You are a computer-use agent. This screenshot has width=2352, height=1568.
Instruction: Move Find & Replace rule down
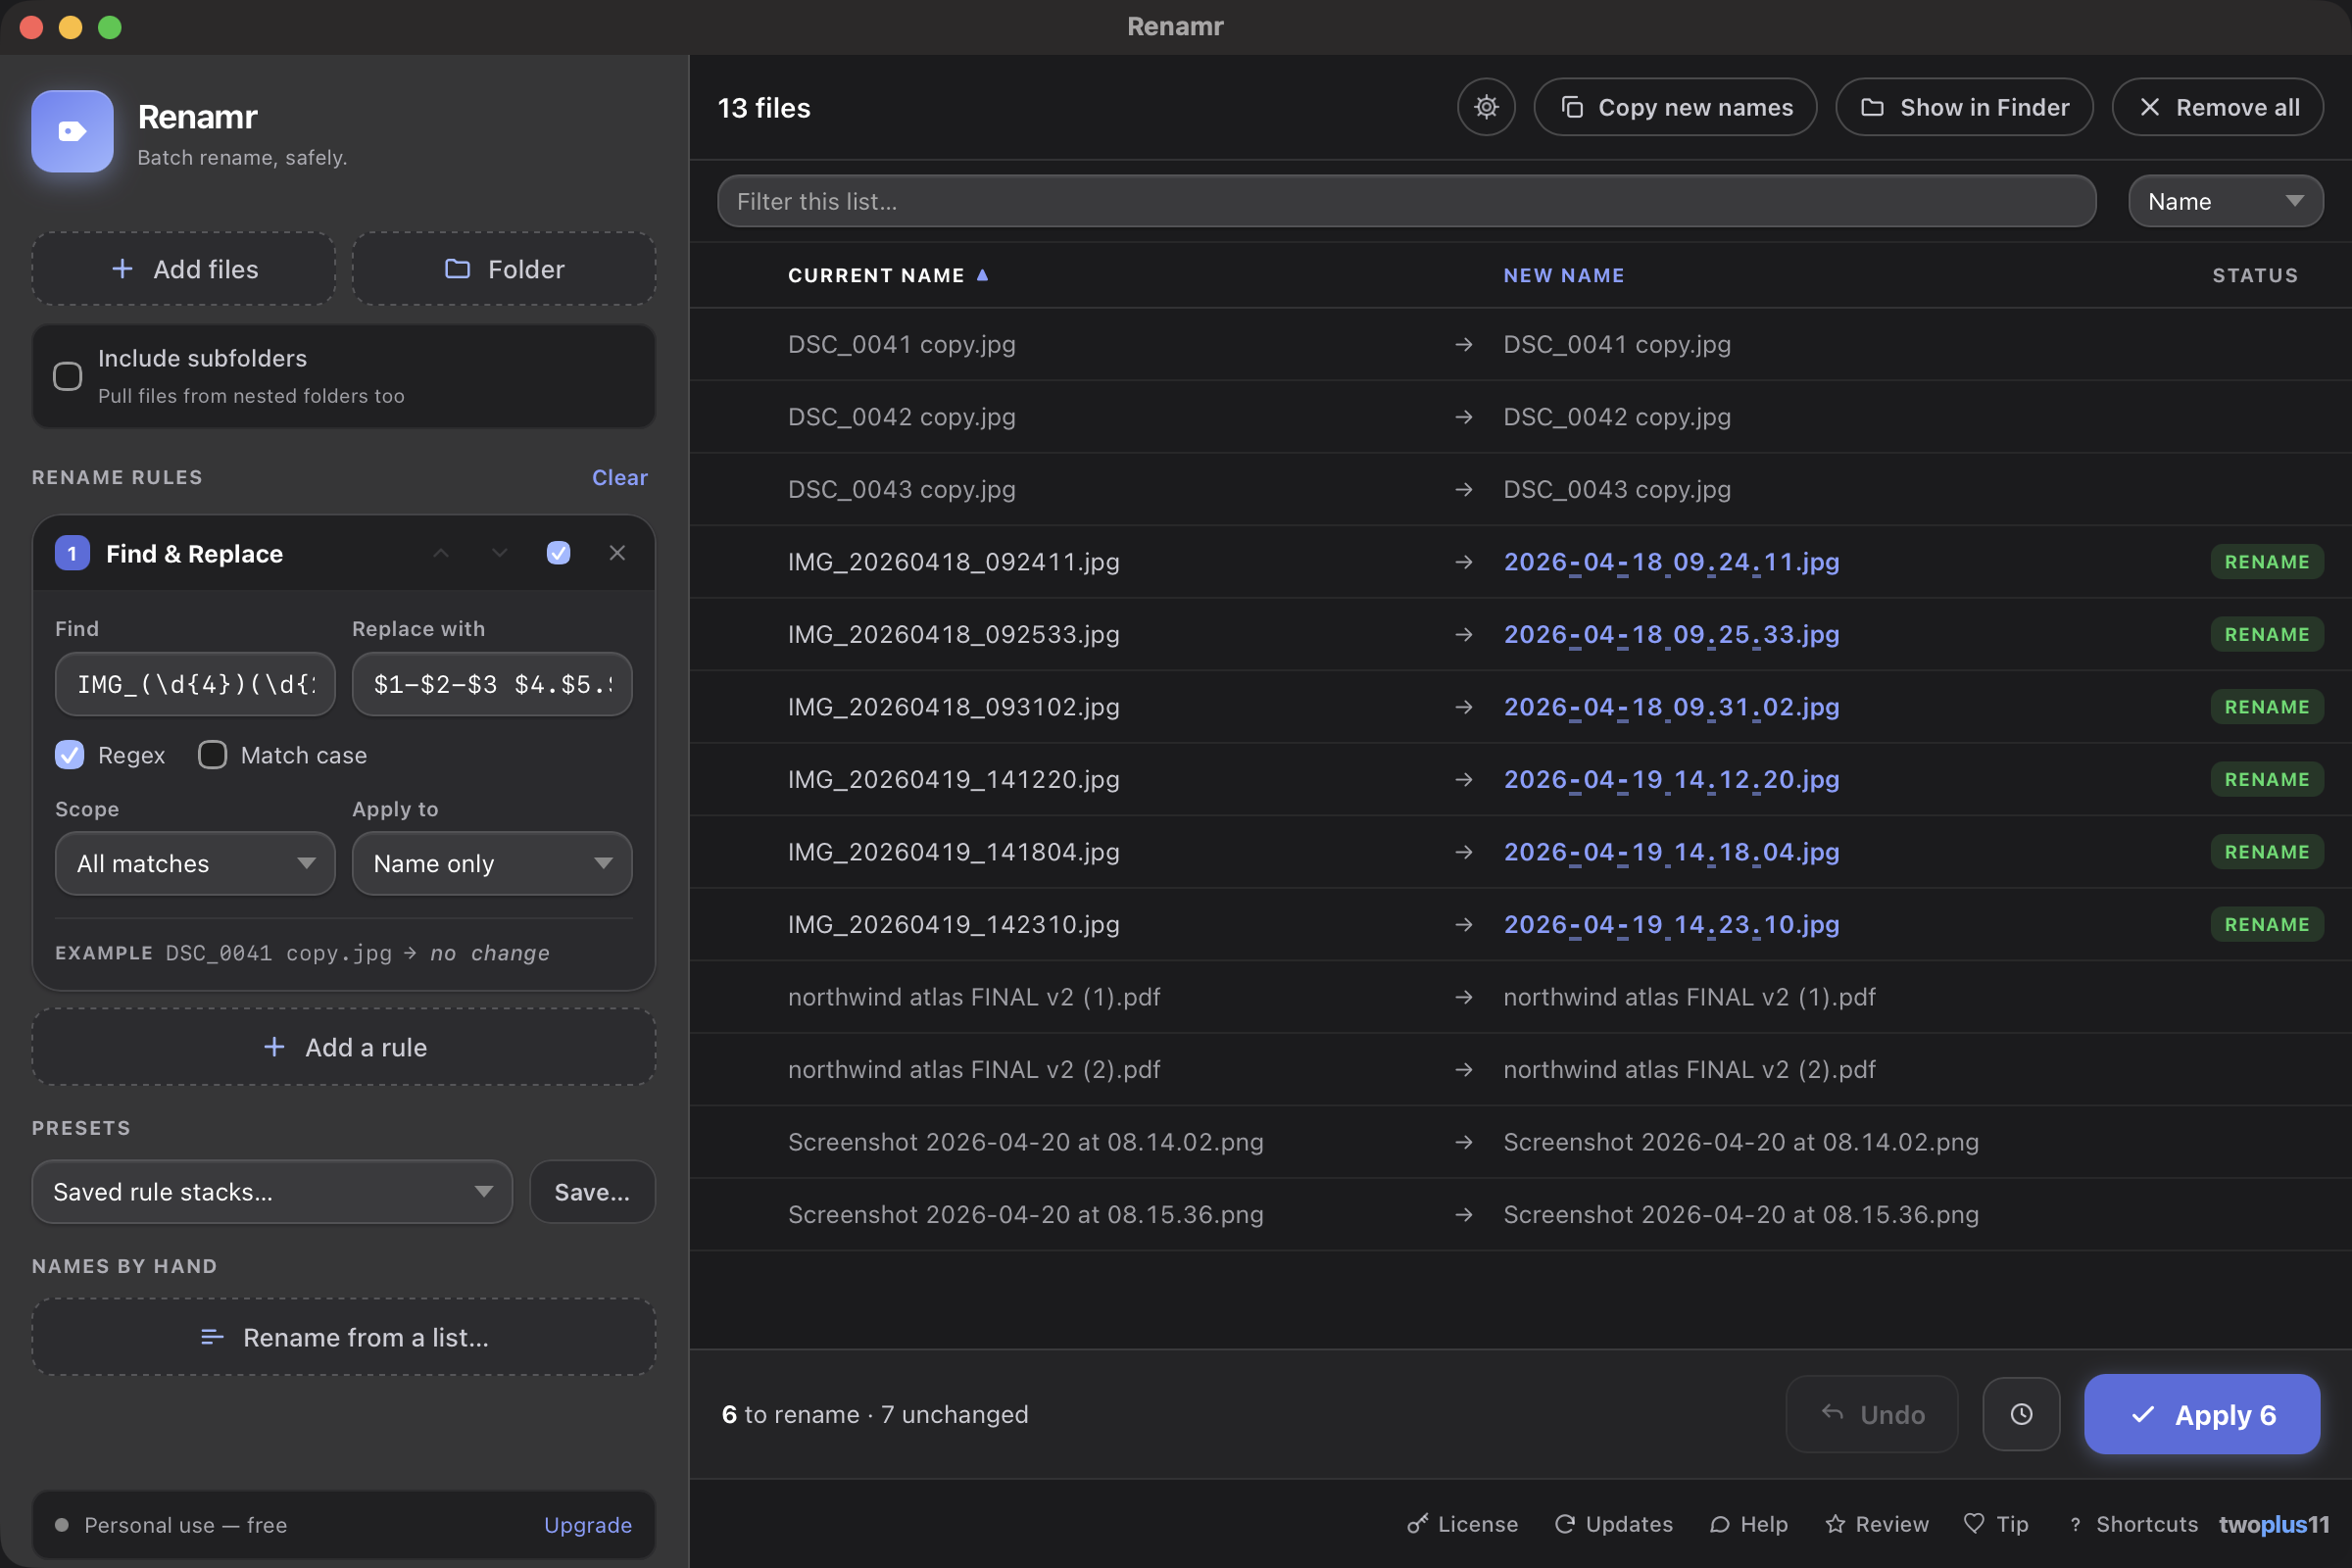coord(500,553)
